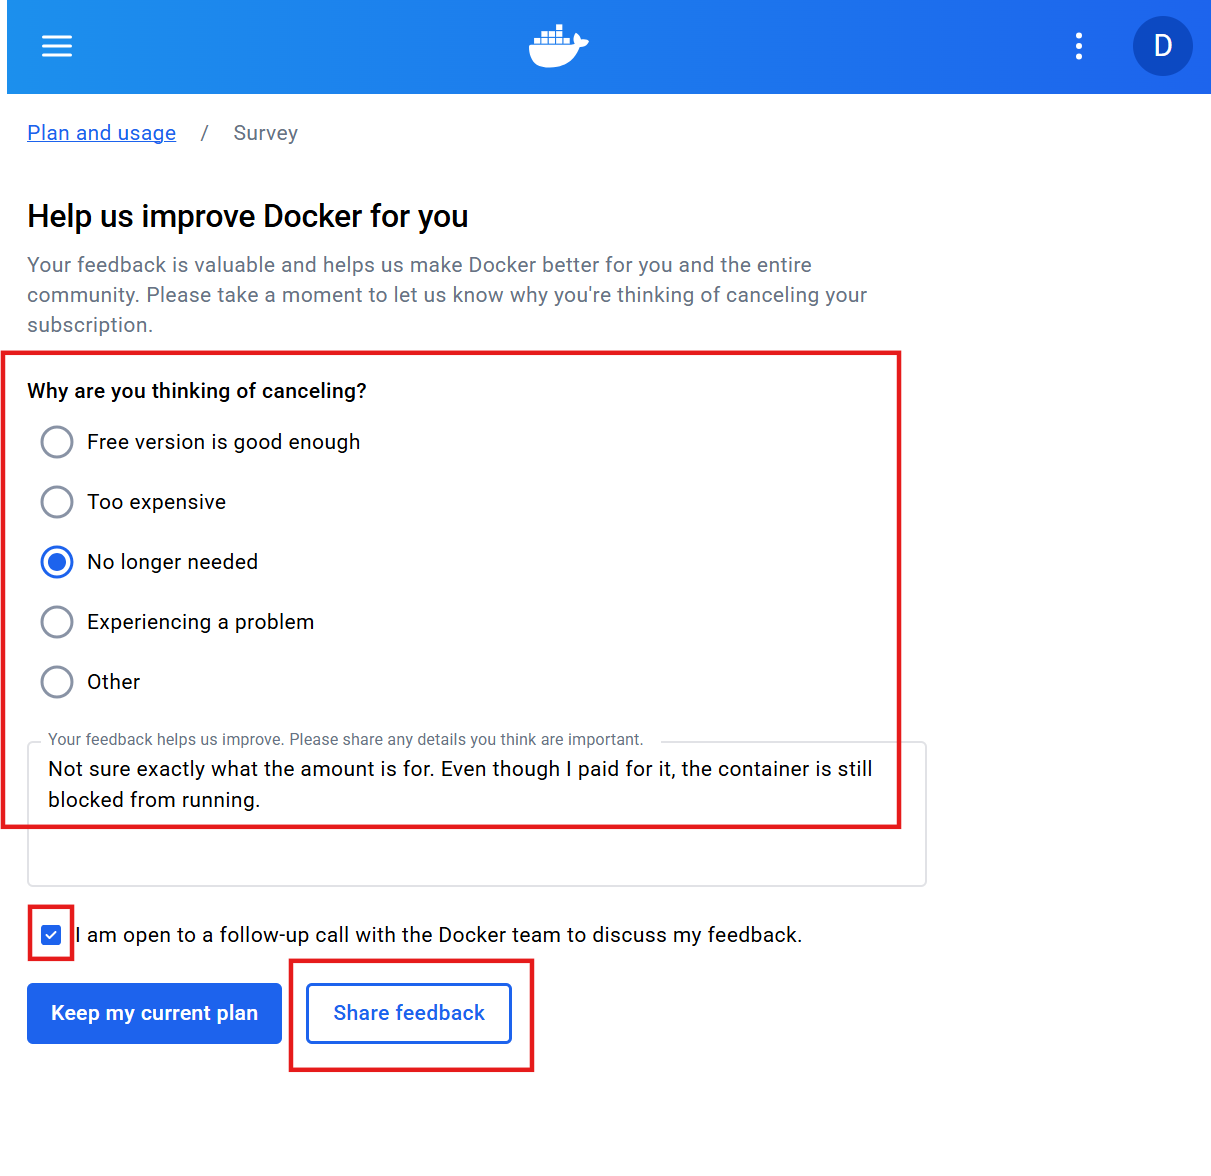Open the hamburger navigation menu

click(x=57, y=46)
